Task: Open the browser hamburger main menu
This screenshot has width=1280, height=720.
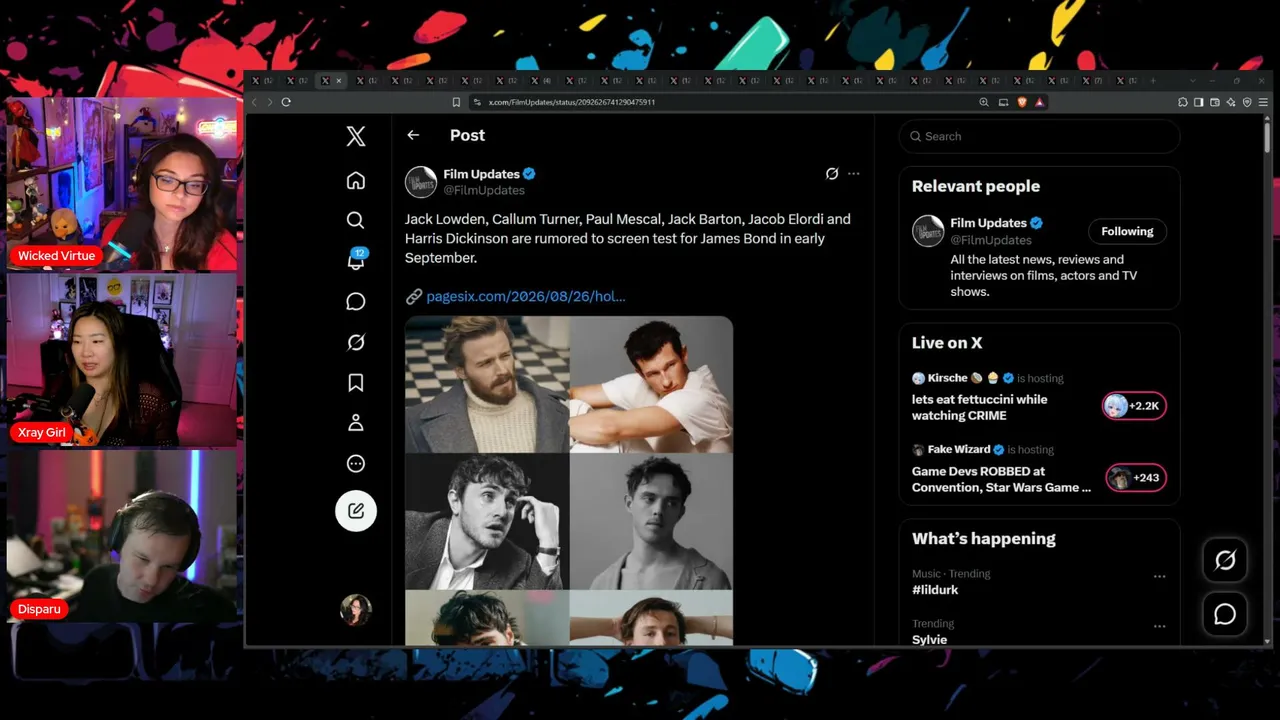Action: click(x=1264, y=102)
